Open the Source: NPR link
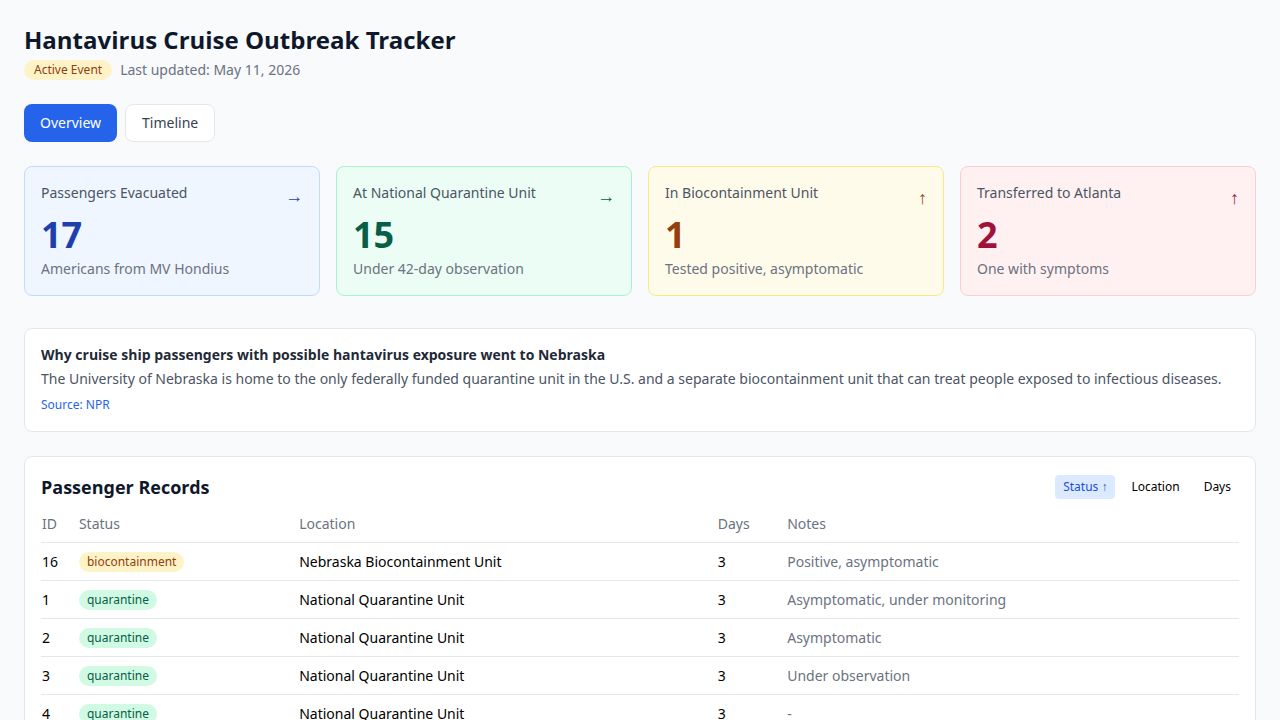The height and width of the screenshot is (720, 1280). point(75,404)
